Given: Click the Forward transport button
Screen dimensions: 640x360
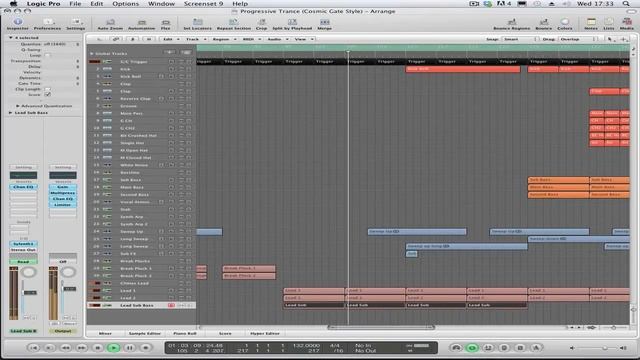Looking at the screenshot, I should pos(81,348).
